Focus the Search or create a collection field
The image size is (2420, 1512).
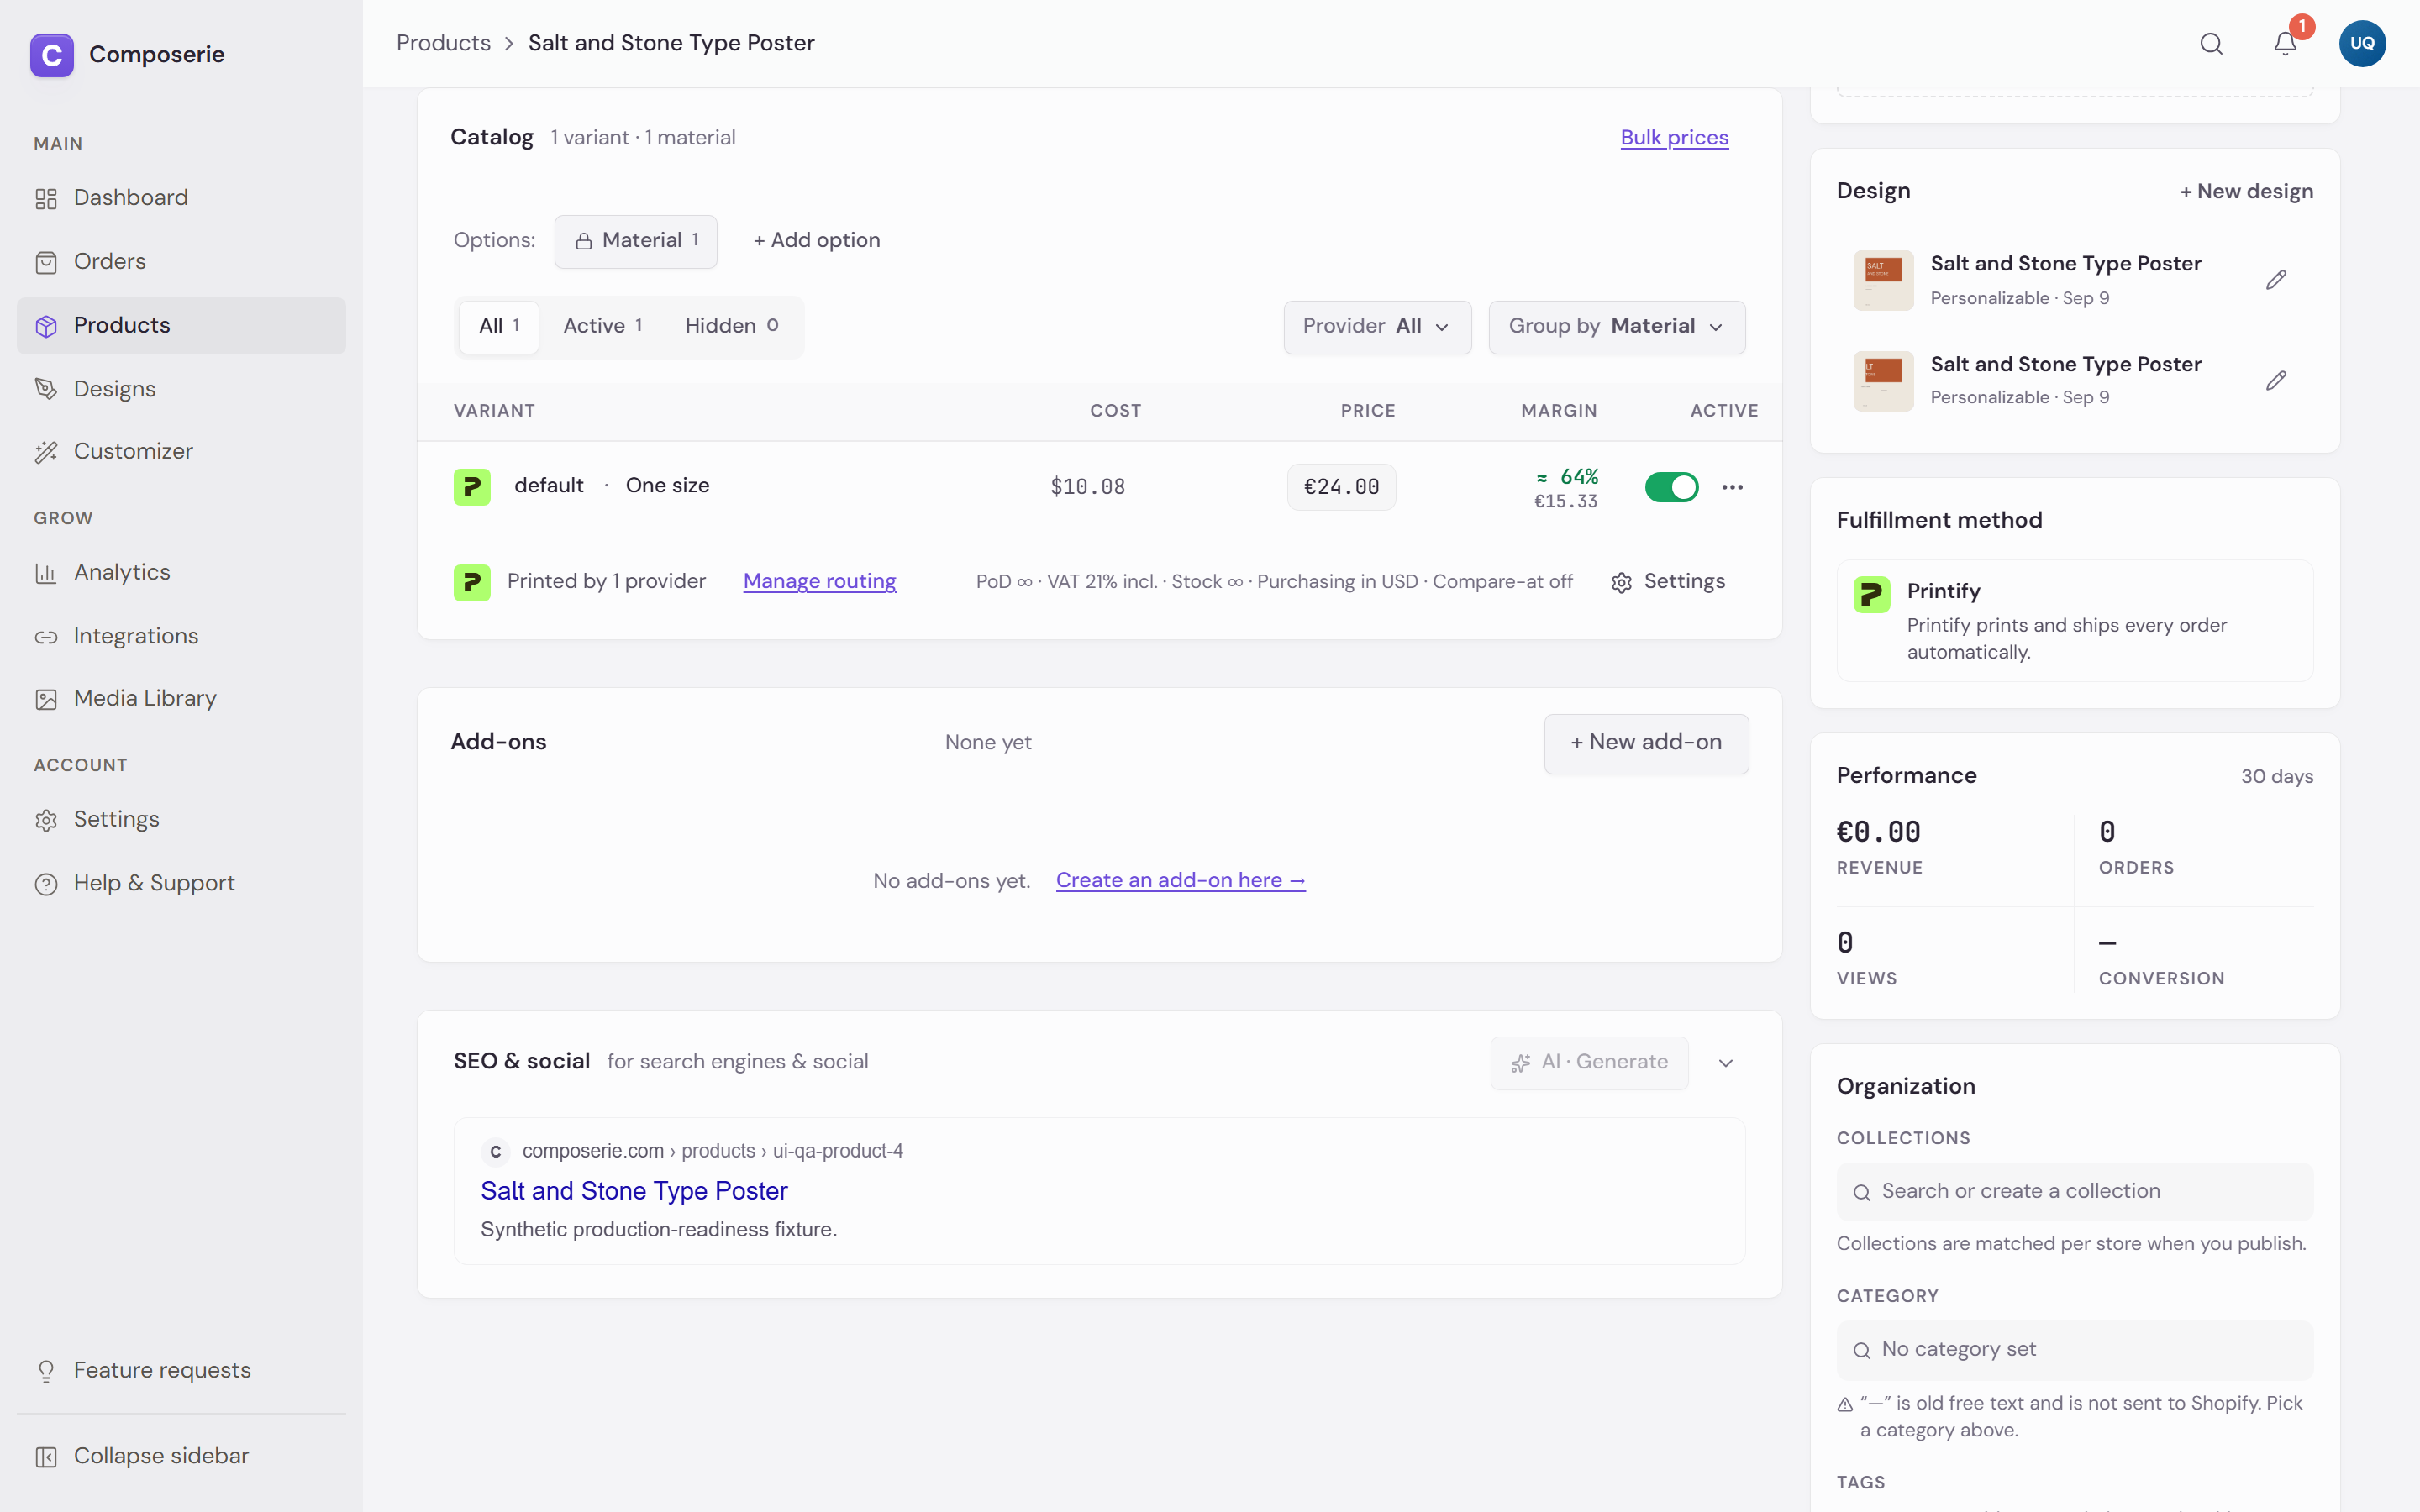click(2075, 1192)
